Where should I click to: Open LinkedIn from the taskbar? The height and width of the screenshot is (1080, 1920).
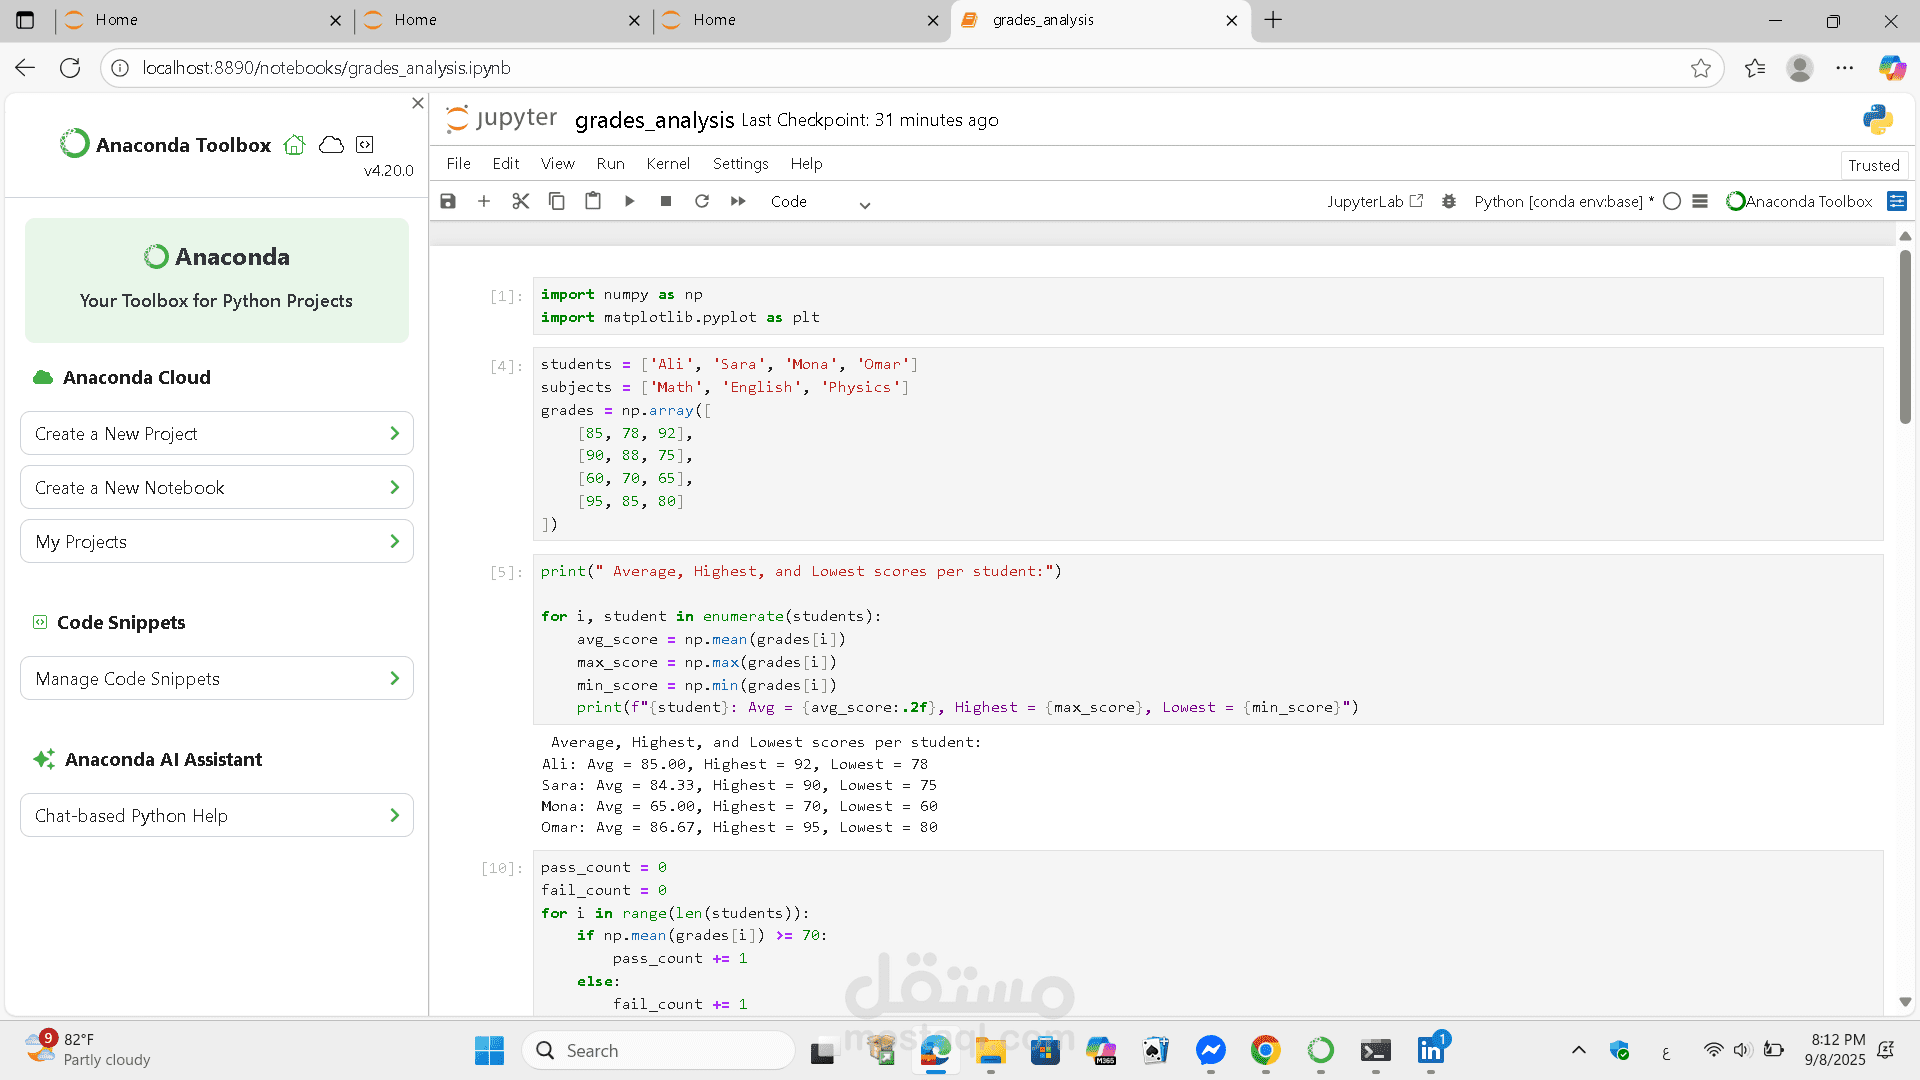[1431, 1051]
